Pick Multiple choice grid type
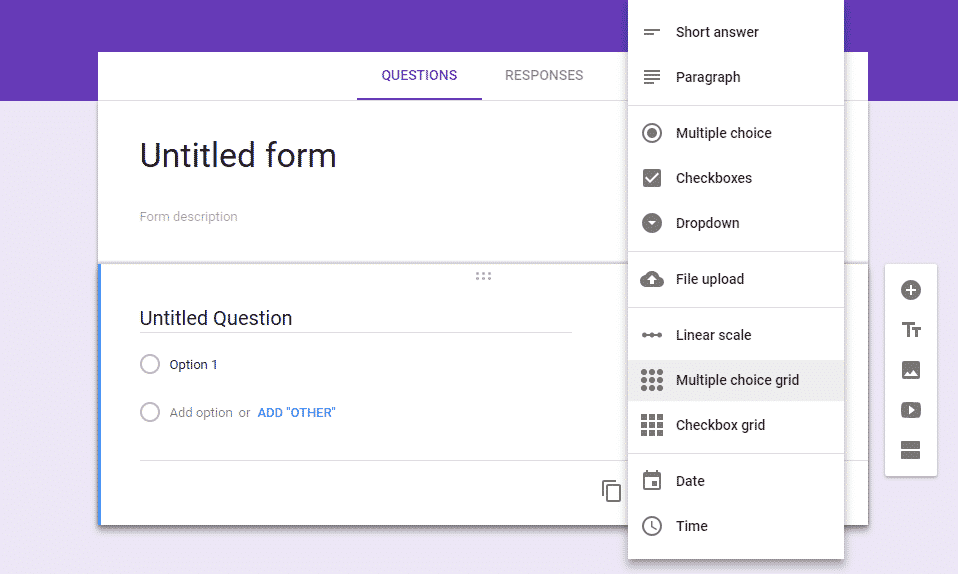This screenshot has width=958, height=574. tap(735, 380)
